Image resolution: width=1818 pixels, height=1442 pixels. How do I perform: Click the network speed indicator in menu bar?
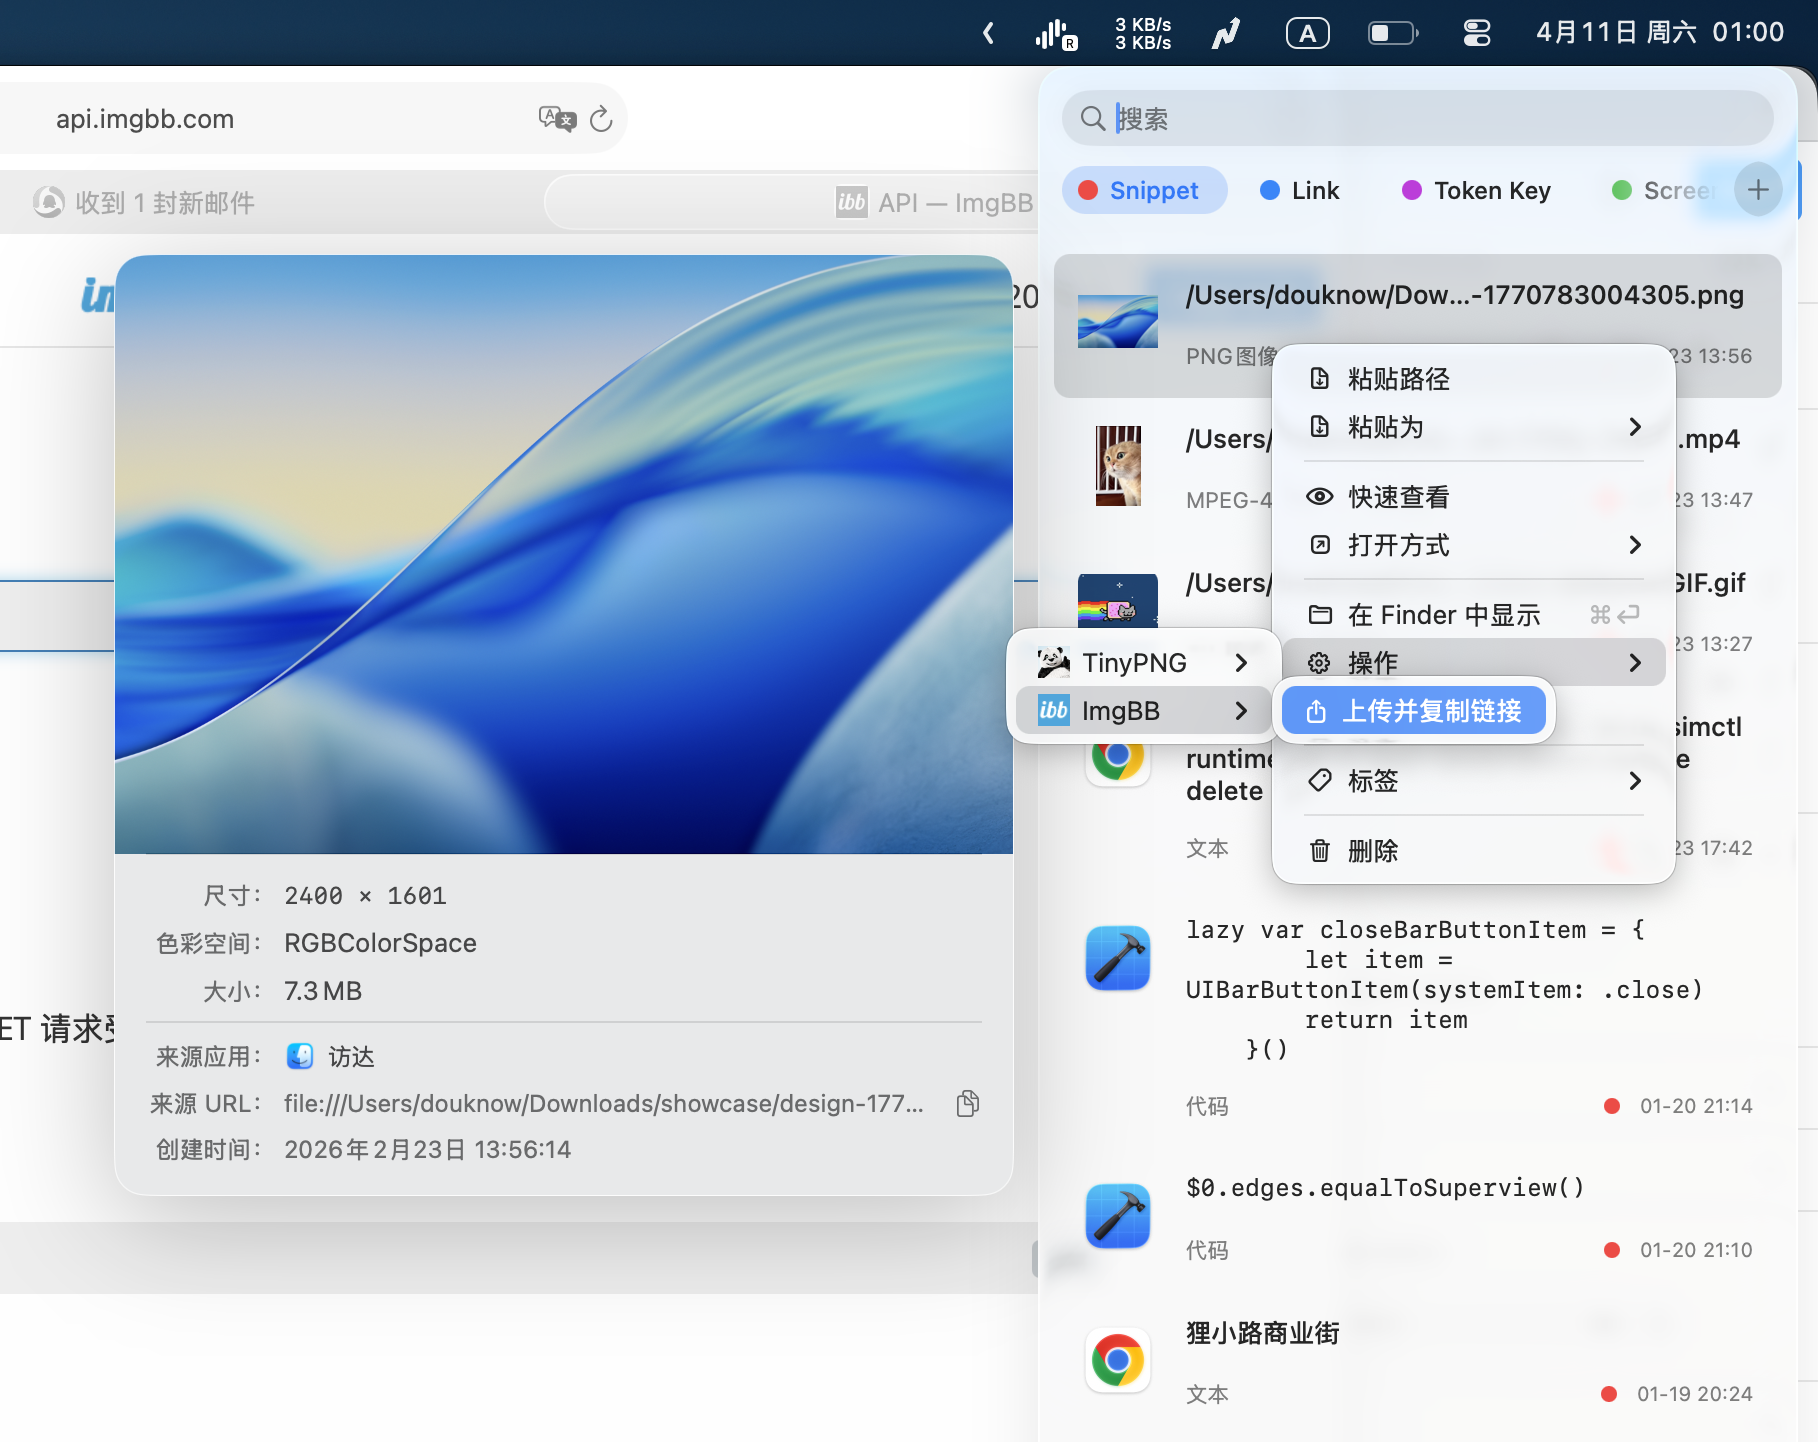click(x=1143, y=33)
